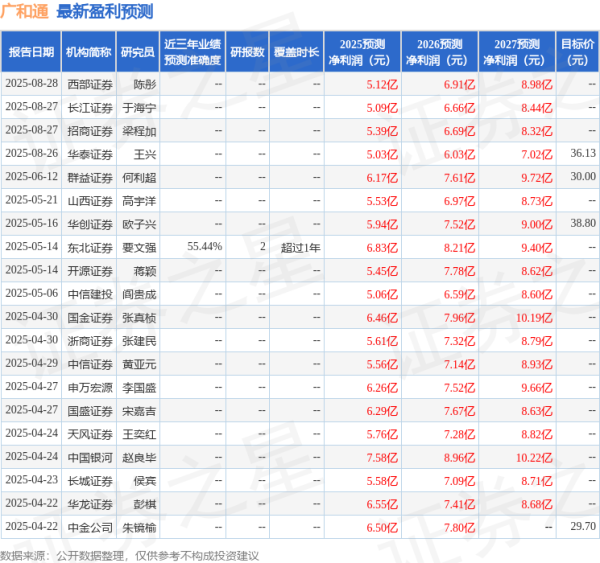The width and height of the screenshot is (600, 563).
Task: Select the 国金证券 institution cell
Action: (90, 318)
